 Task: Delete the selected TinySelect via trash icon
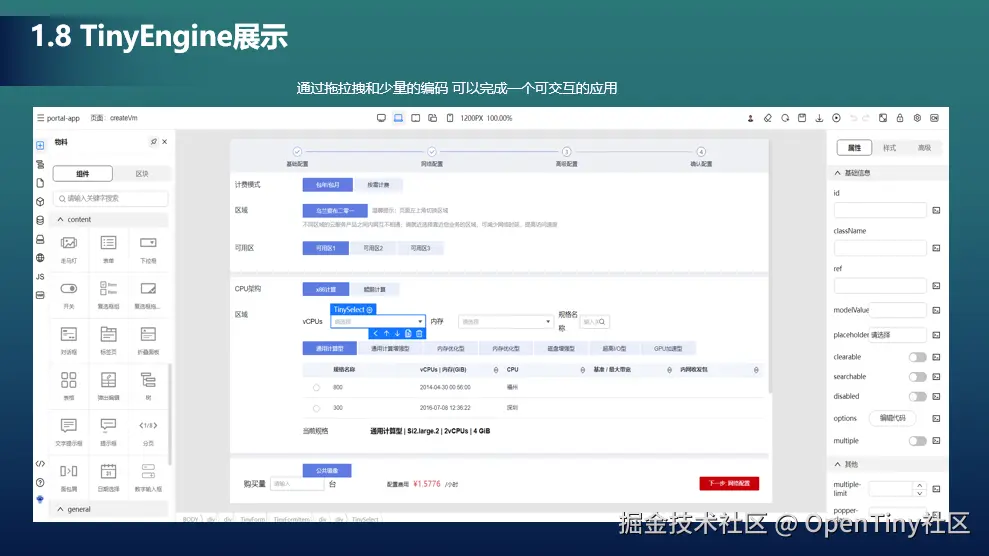pos(419,333)
